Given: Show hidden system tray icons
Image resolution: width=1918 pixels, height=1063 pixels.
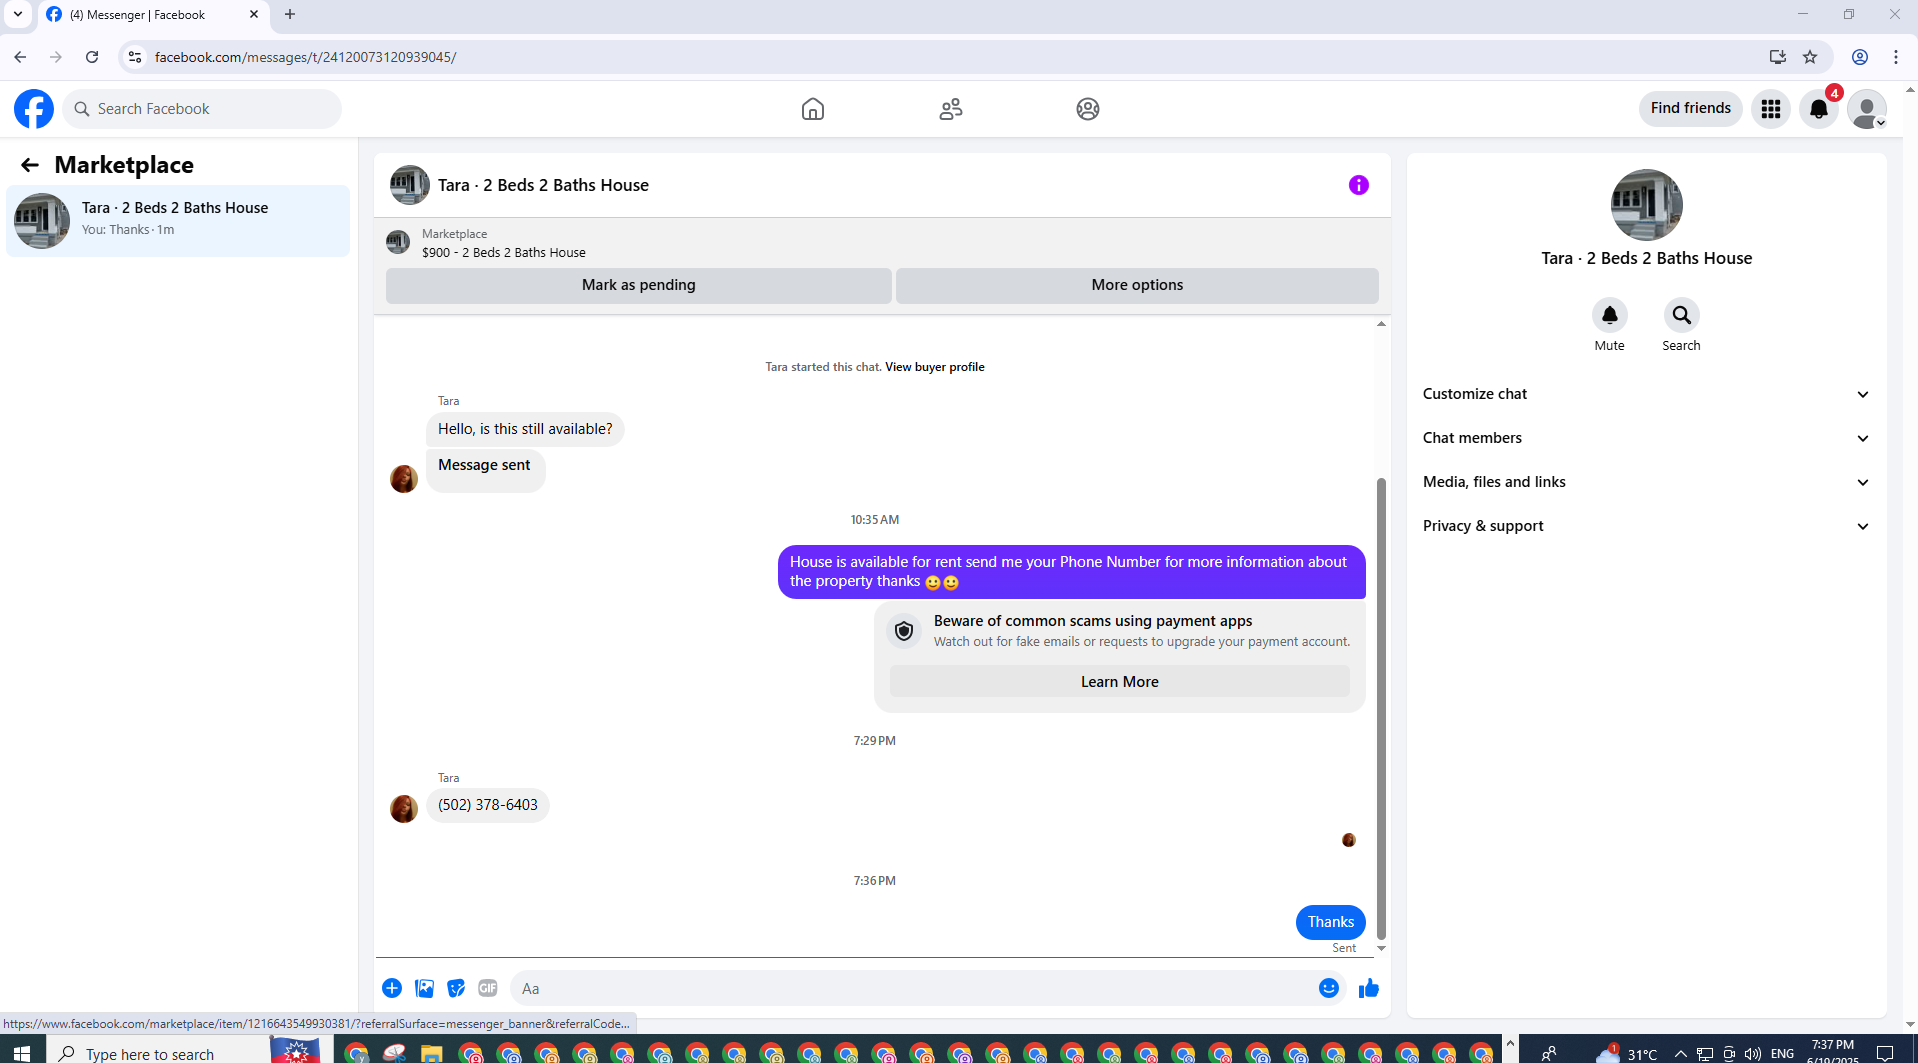Looking at the screenshot, I should [x=1681, y=1054].
